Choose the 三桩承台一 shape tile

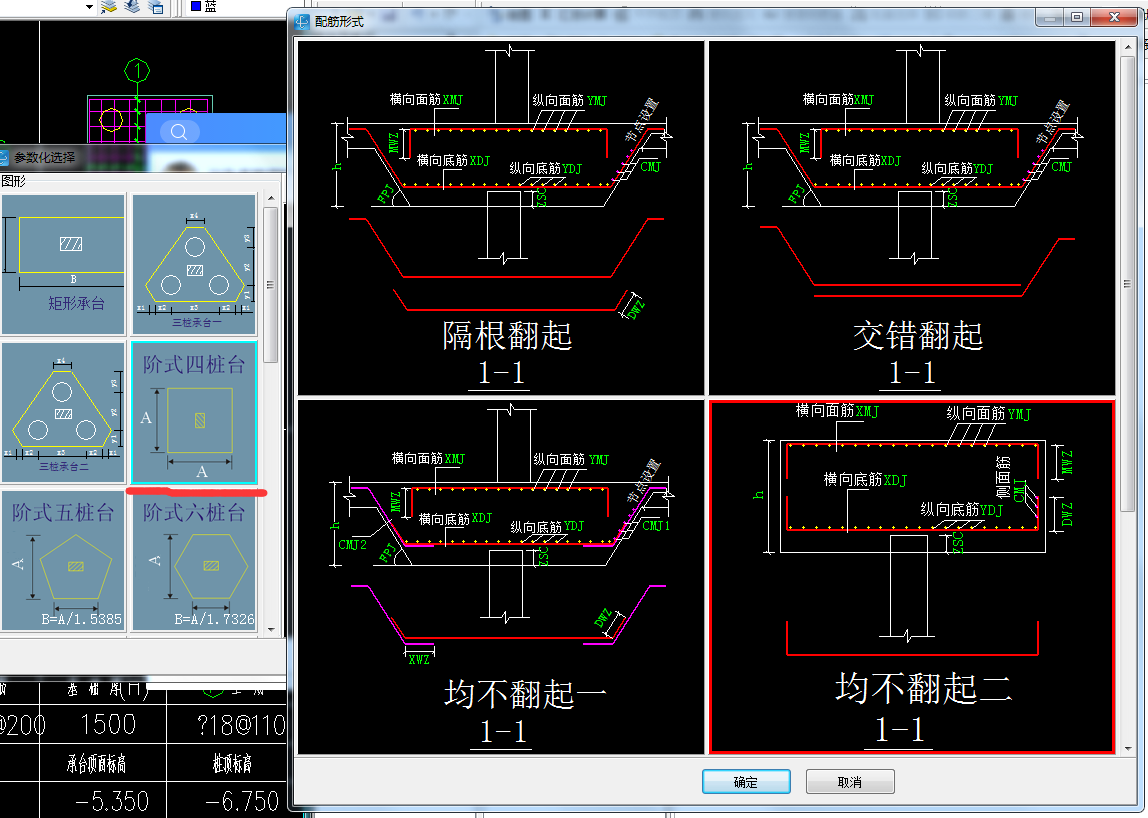tap(194, 264)
